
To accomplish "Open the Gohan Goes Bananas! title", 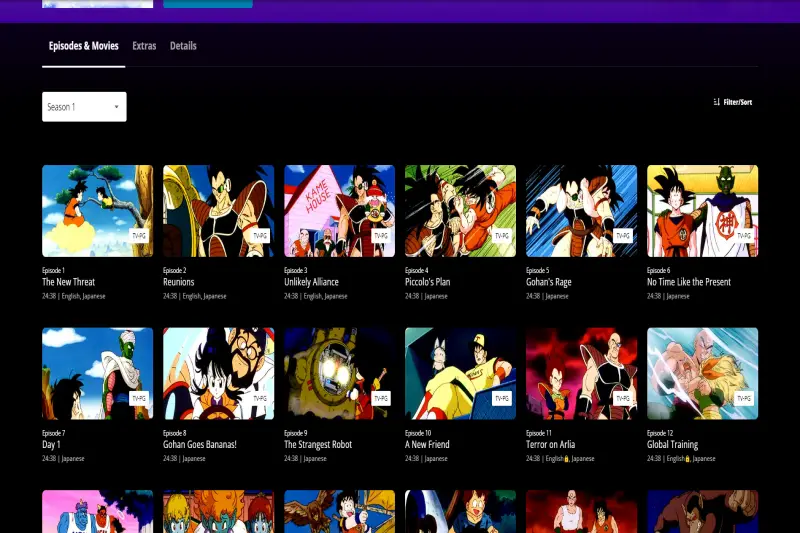I will [199, 444].
